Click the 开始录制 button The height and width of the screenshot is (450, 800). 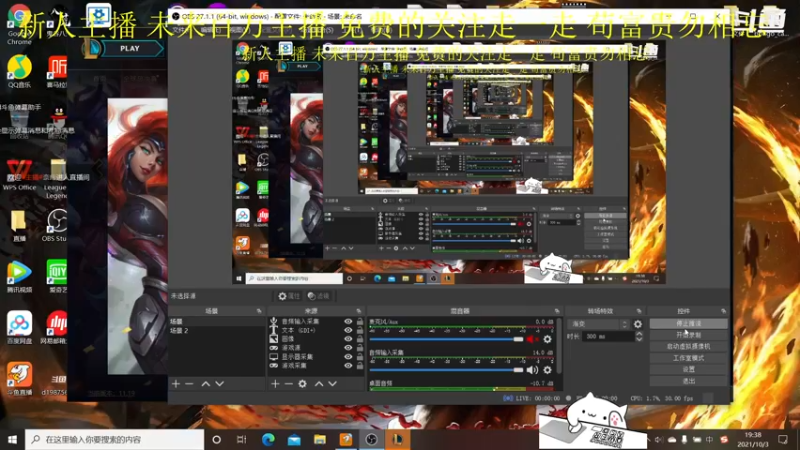tap(688, 335)
